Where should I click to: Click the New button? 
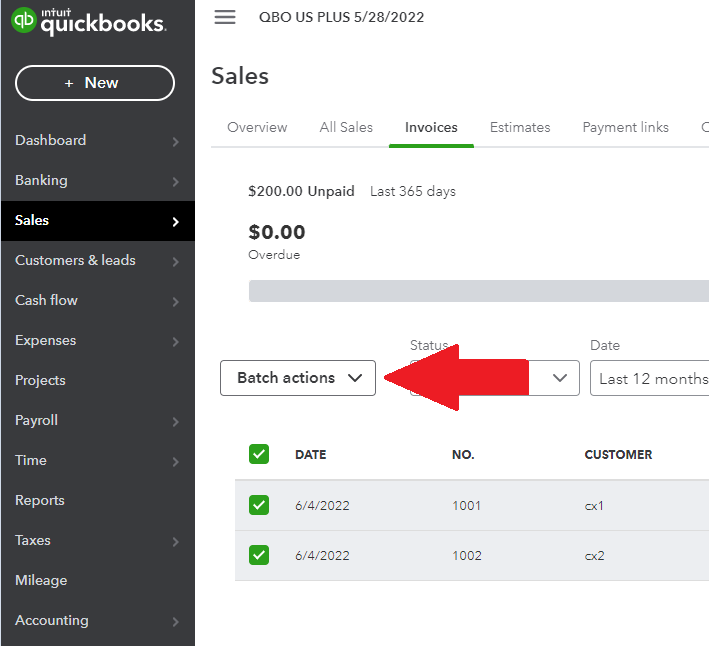pyautogui.click(x=95, y=83)
